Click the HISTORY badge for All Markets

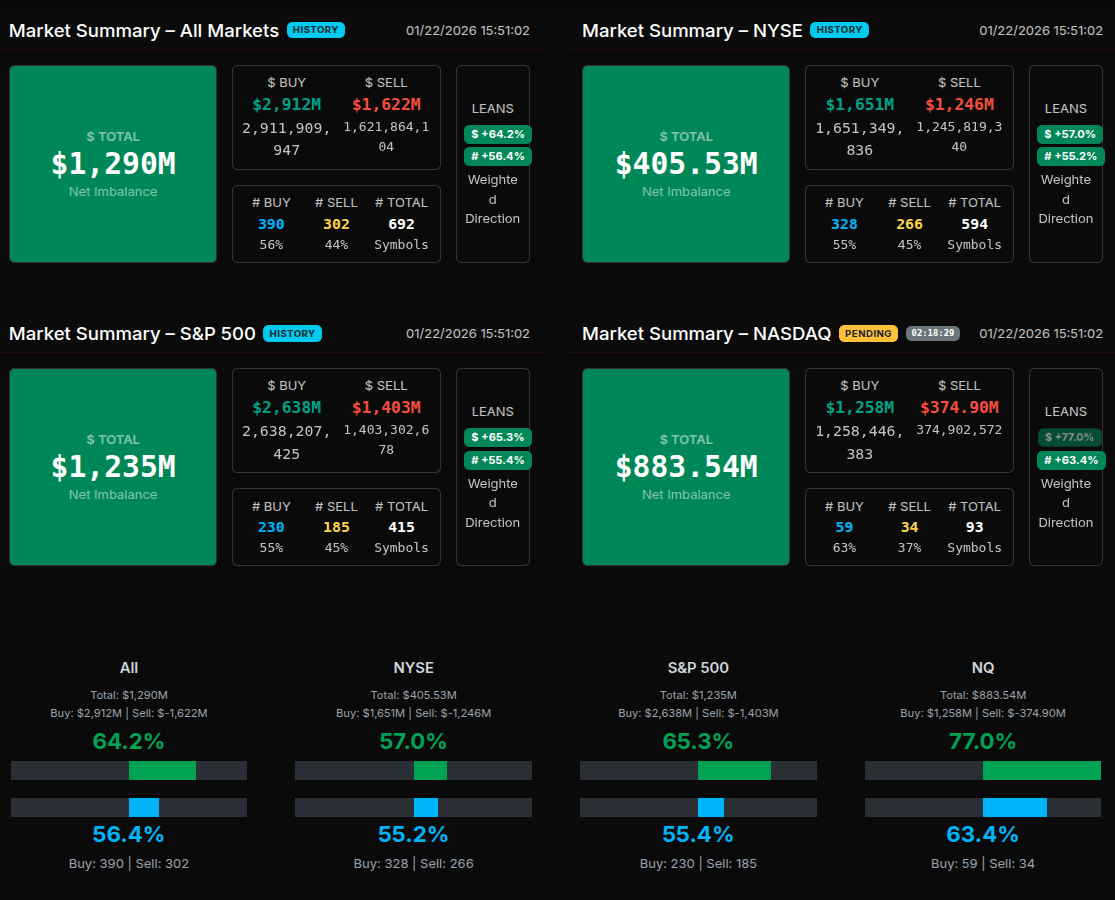coord(315,30)
